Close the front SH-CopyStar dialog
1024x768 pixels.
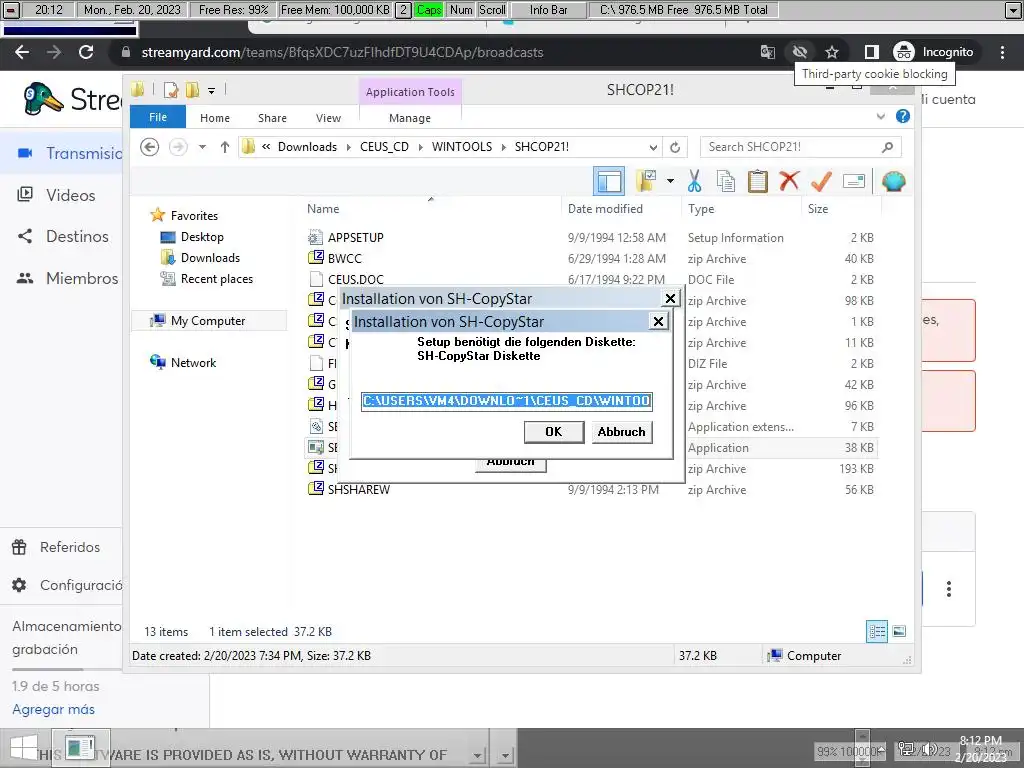(658, 321)
